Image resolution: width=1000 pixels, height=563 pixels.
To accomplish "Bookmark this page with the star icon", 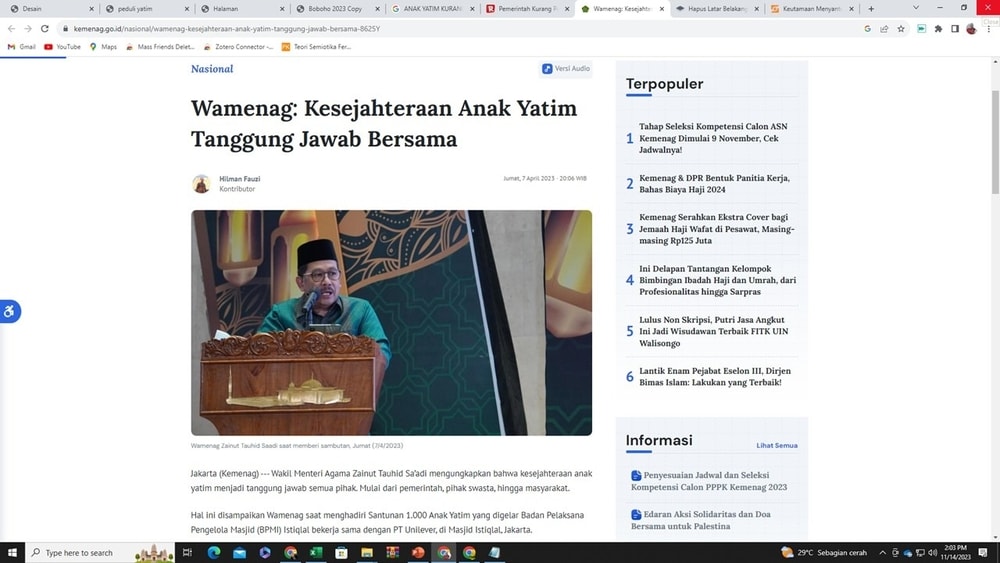I will 901,29.
